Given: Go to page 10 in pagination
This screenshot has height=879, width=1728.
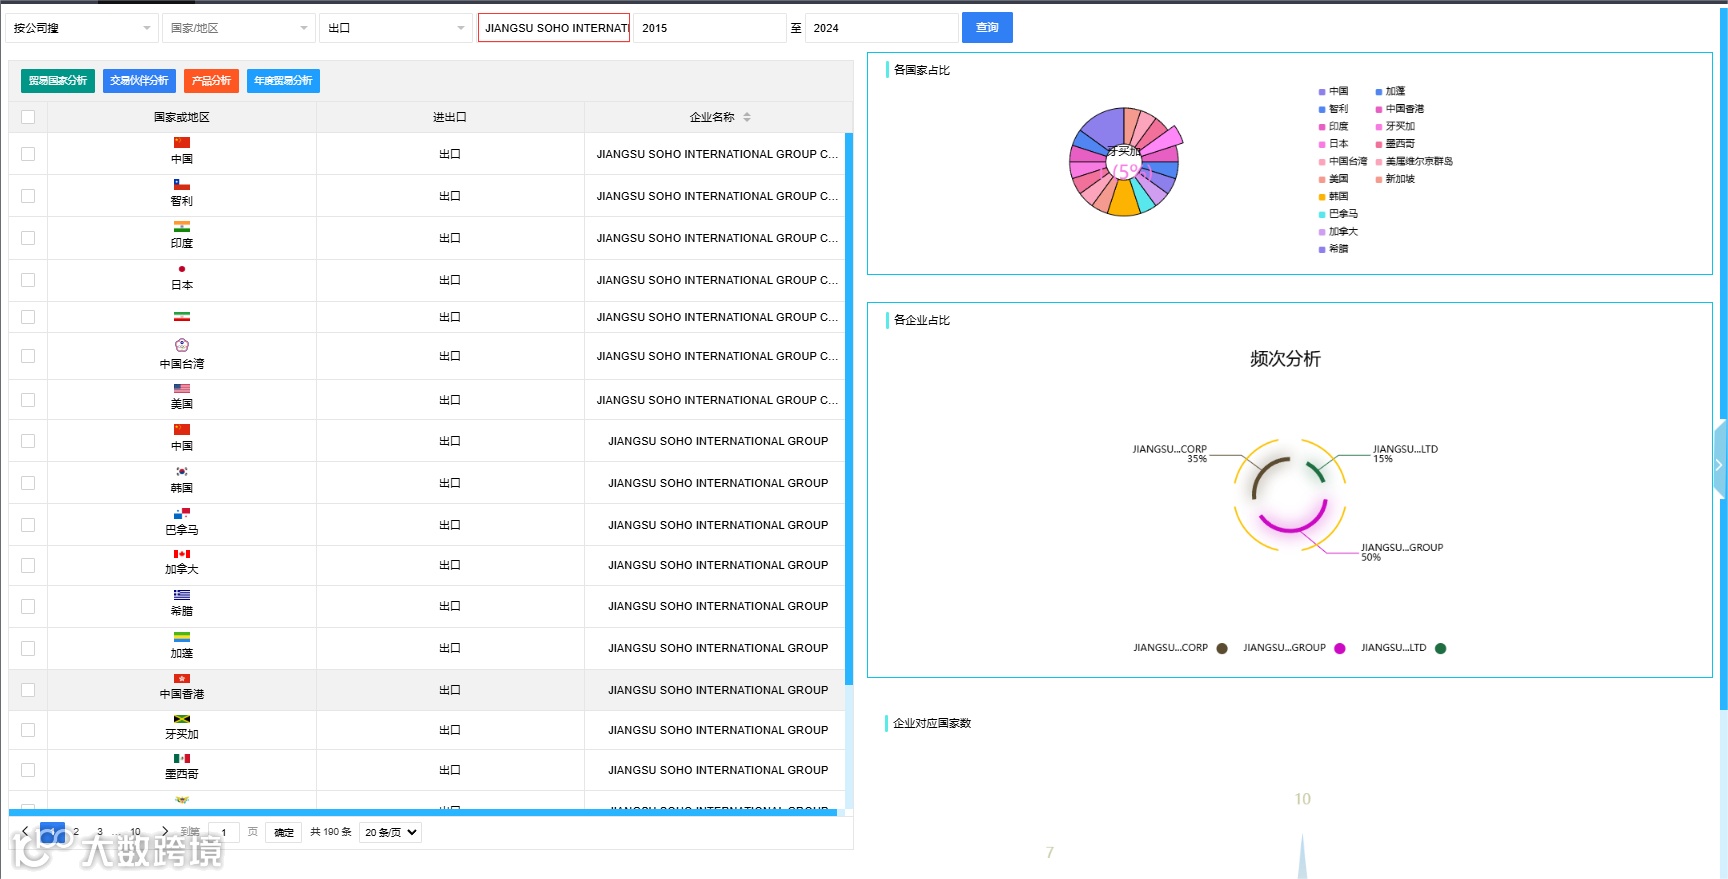Looking at the screenshot, I should (136, 832).
